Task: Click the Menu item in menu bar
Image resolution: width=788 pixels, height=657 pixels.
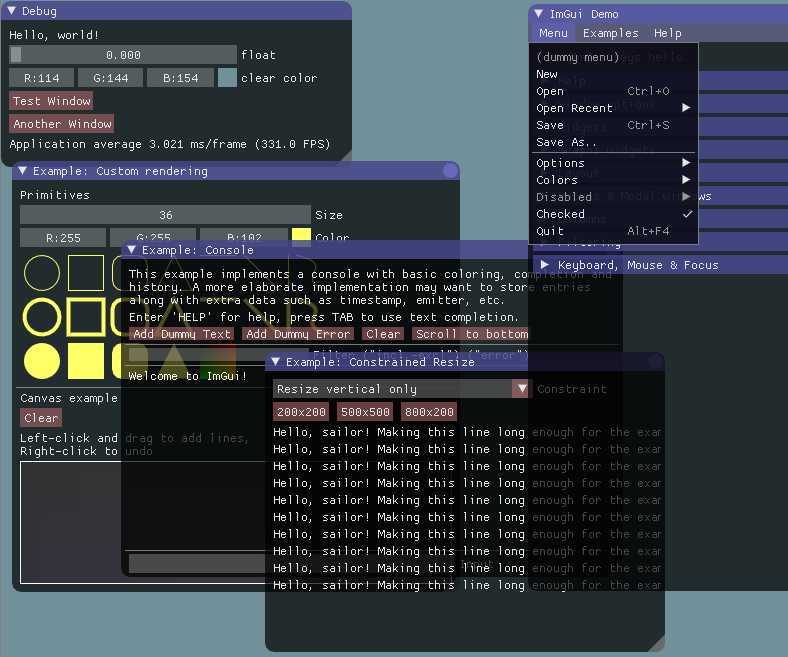Action: click(553, 33)
